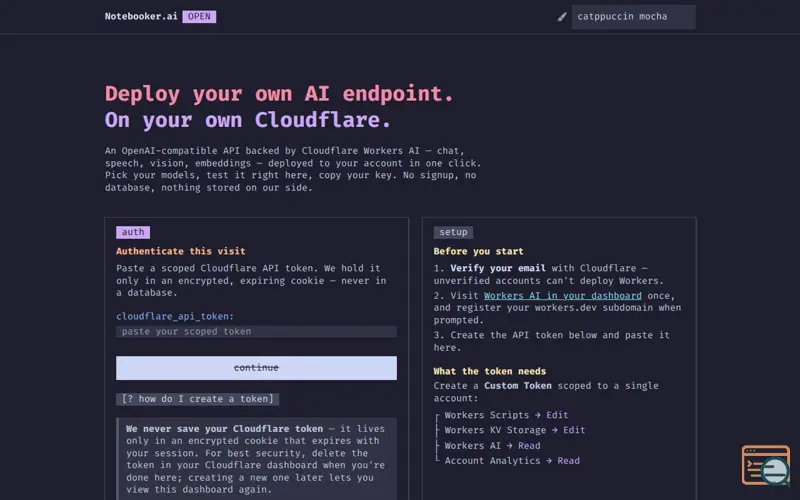Screen dimensions: 800x500
Task: Click 'Custom Token' bold text
Action: coord(518,386)
